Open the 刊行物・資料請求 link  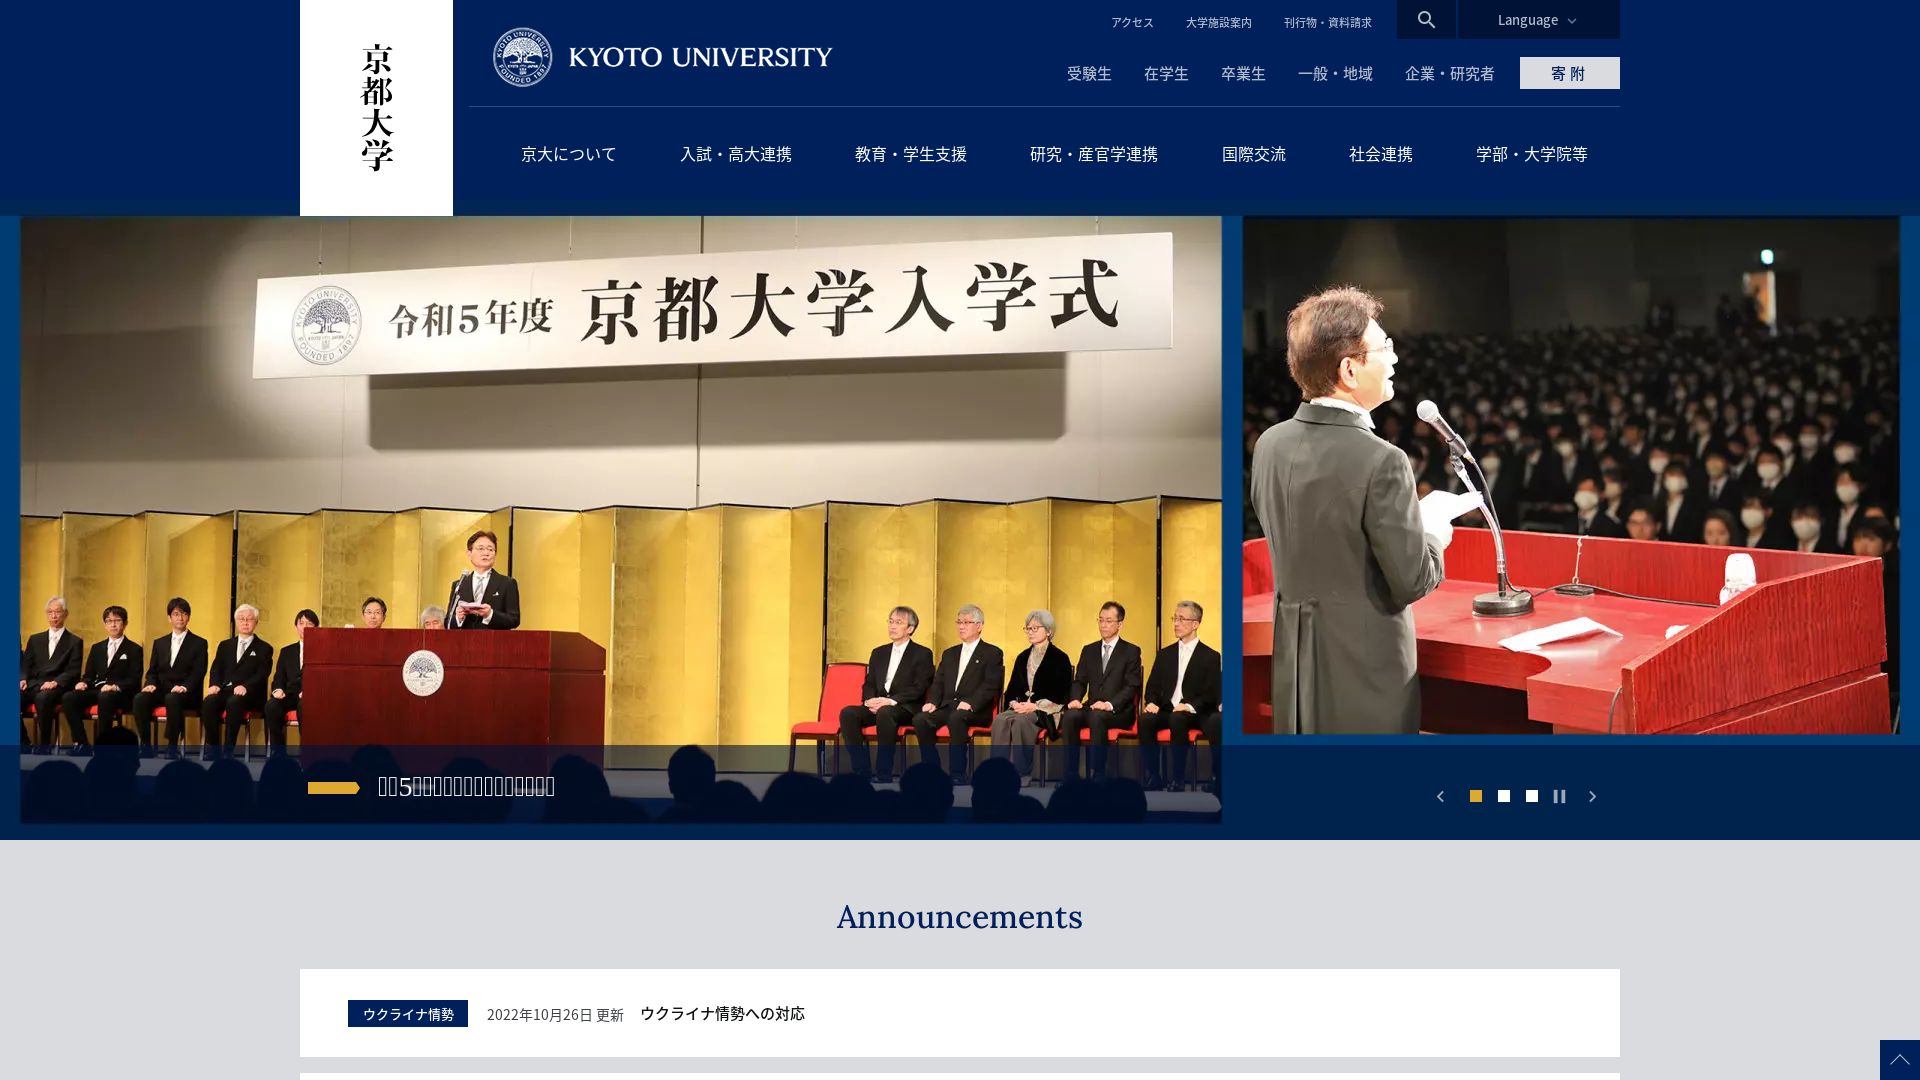tap(1327, 22)
